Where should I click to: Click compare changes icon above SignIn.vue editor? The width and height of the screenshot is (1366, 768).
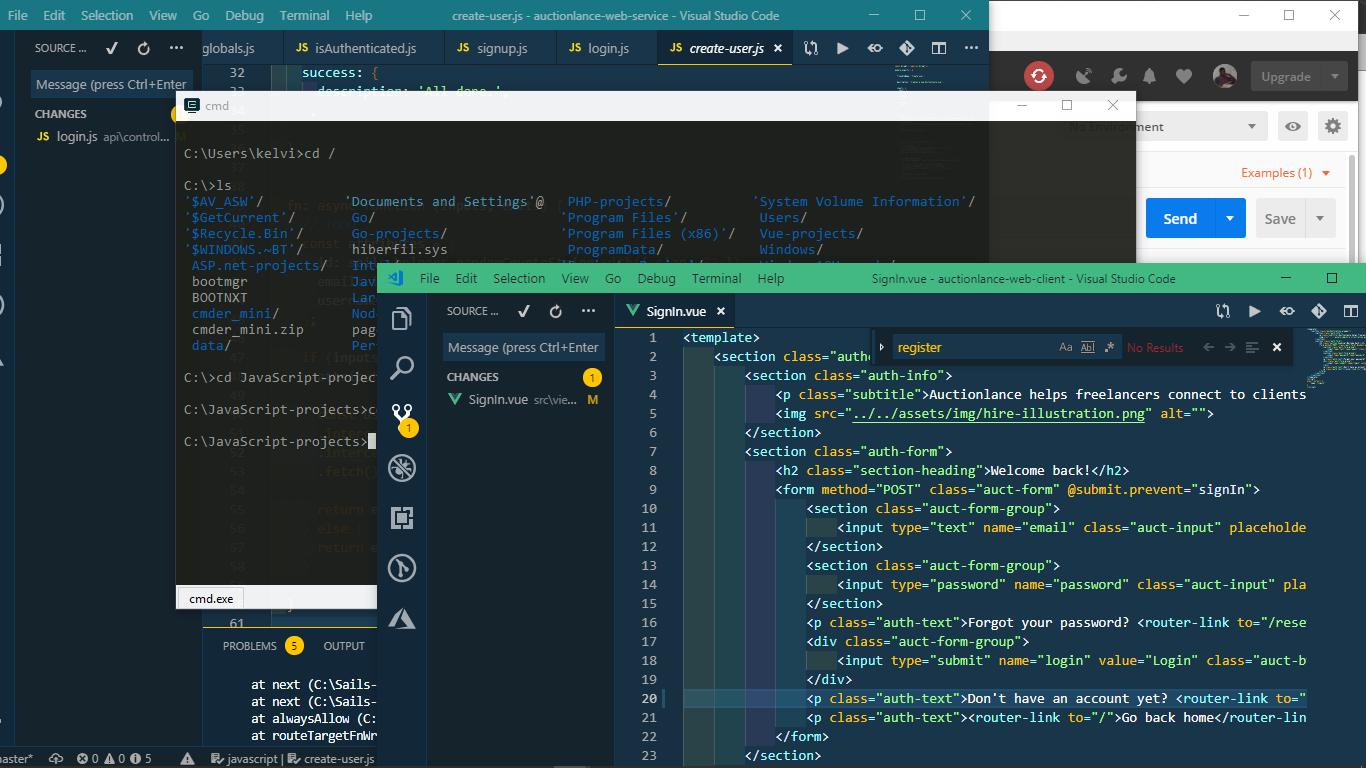1223,311
